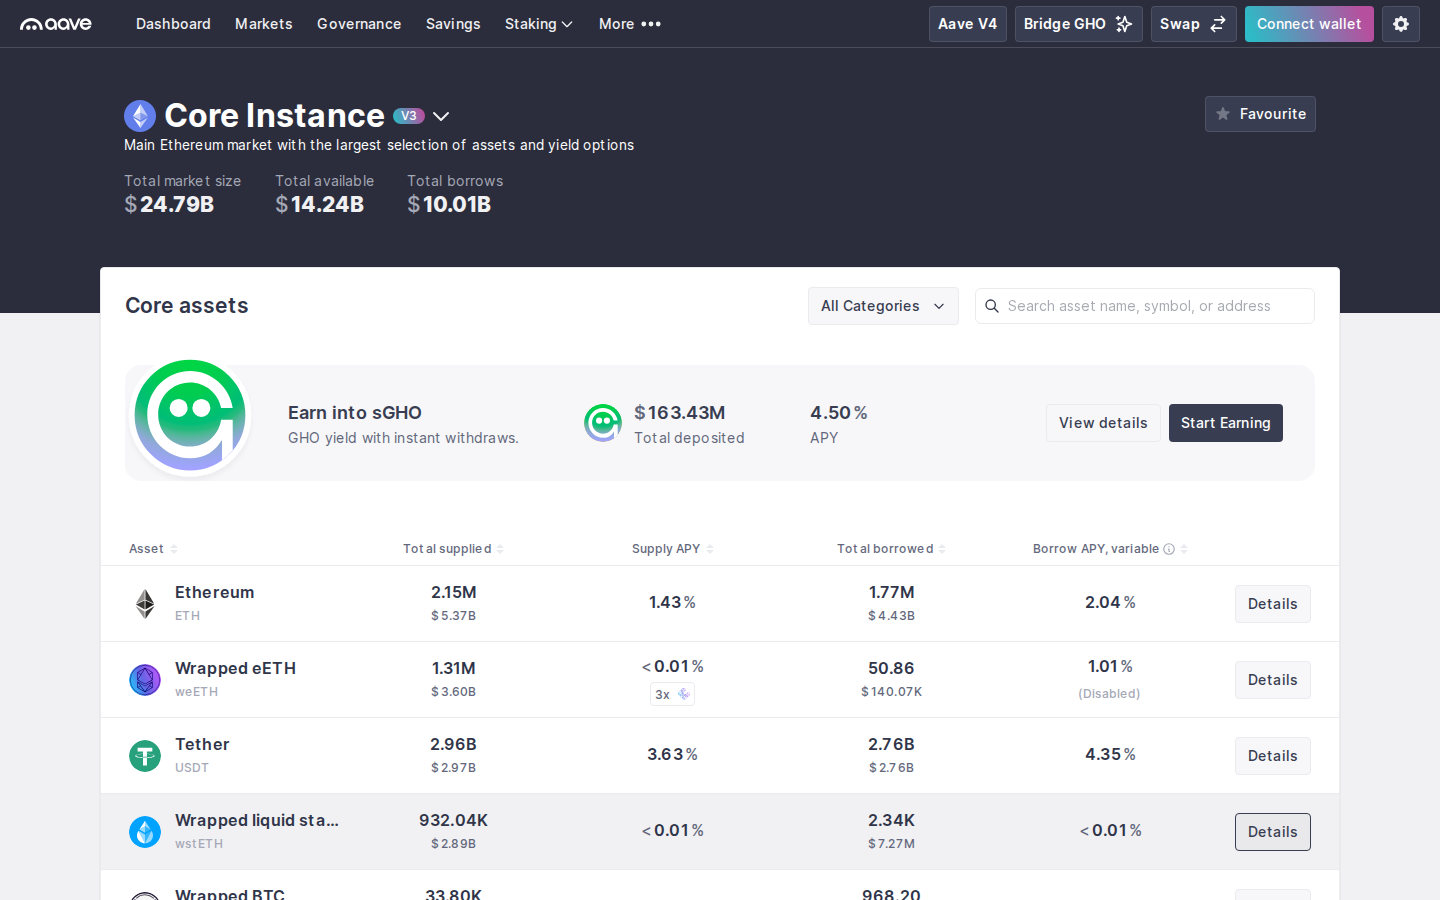The height and width of the screenshot is (900, 1440).
Task: Expand the Core Instance market selector chevron
Action: point(441,117)
